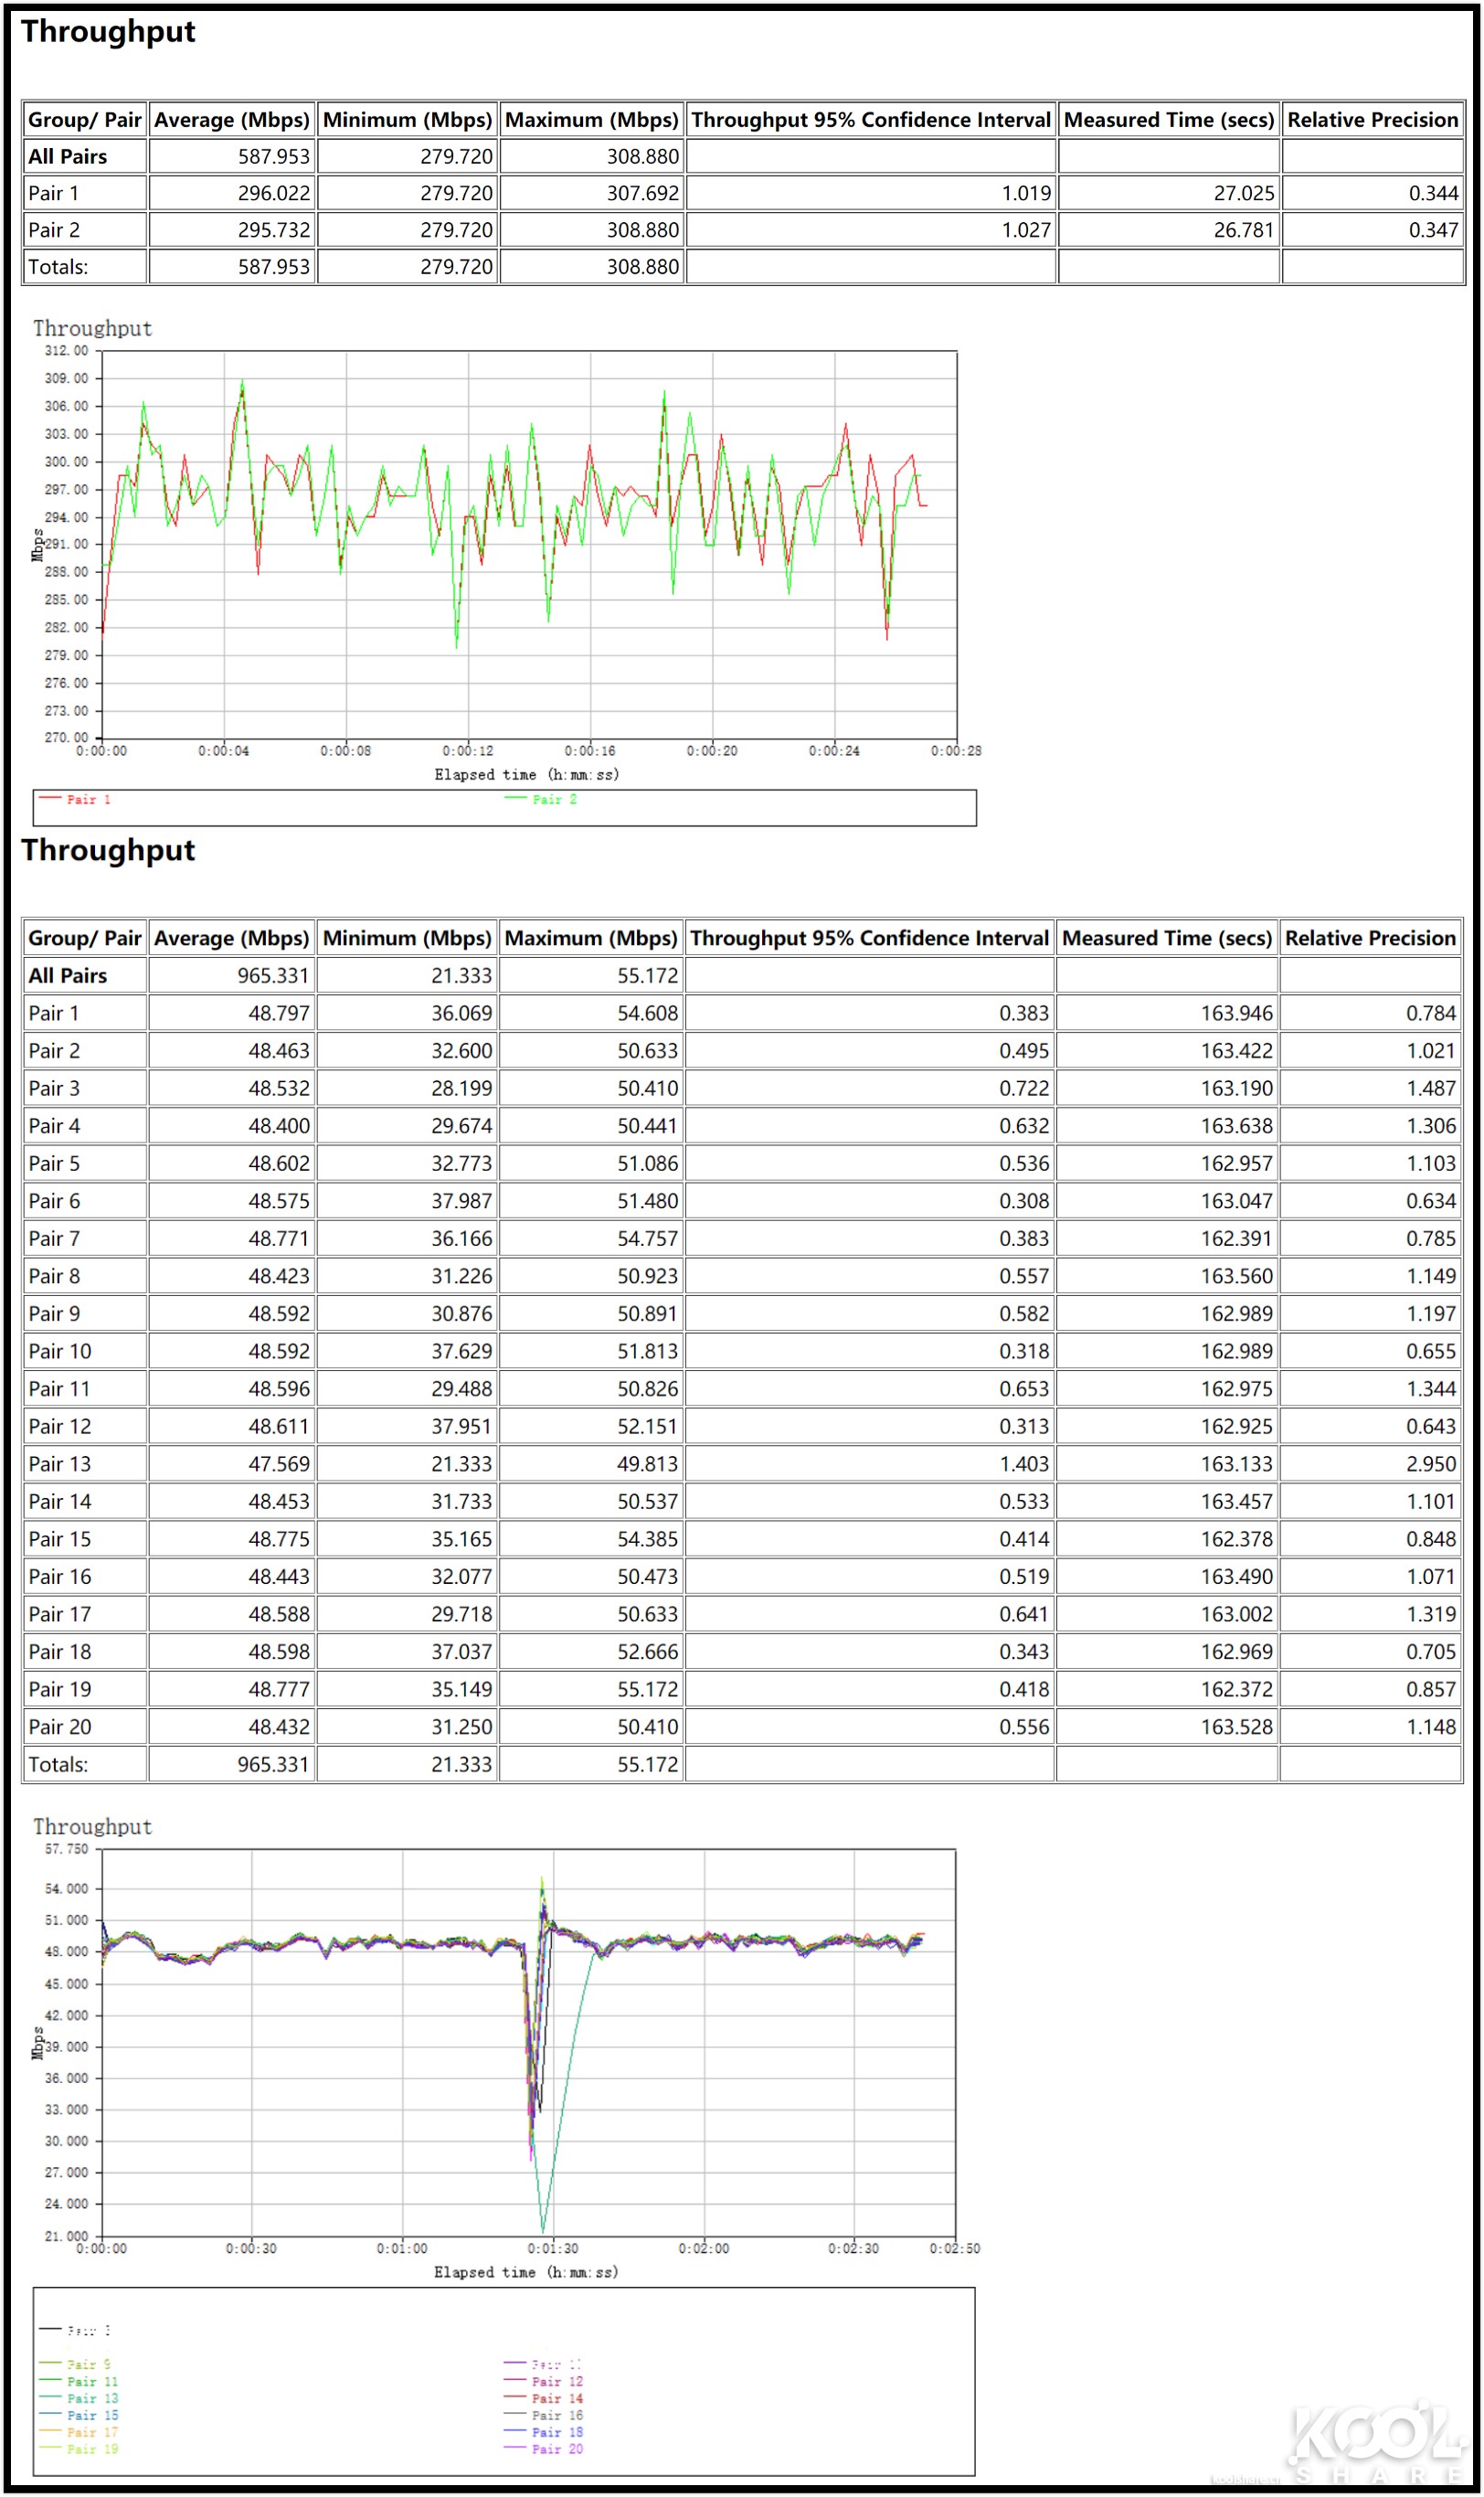This screenshot has width=1484, height=2497.
Task: Click Pair 13 average value 47.569
Action: tap(279, 1464)
